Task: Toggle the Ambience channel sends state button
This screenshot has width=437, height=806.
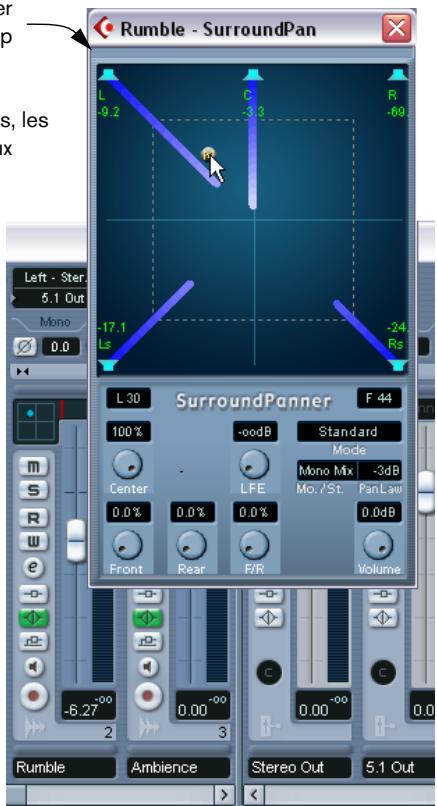Action: (x=148, y=641)
